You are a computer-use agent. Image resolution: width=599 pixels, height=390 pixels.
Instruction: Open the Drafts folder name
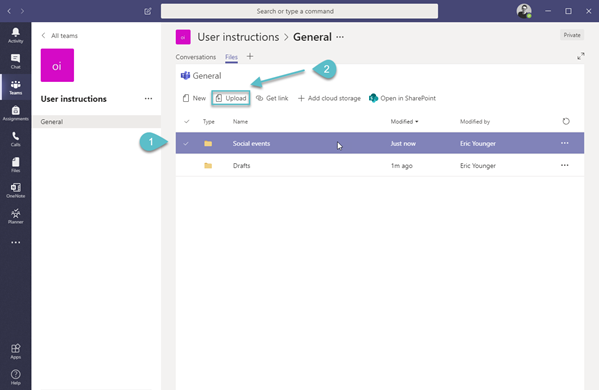pyautogui.click(x=241, y=166)
